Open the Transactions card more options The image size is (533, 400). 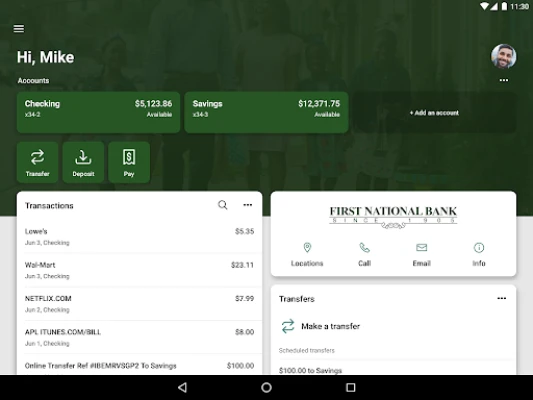247,205
